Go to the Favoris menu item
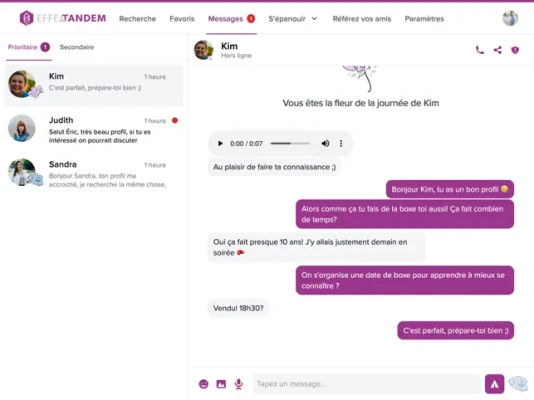The image size is (534, 400). [x=182, y=19]
